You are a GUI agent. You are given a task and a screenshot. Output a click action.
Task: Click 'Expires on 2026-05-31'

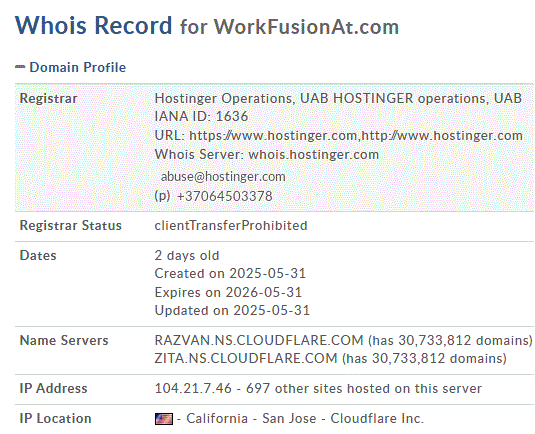tap(228, 292)
